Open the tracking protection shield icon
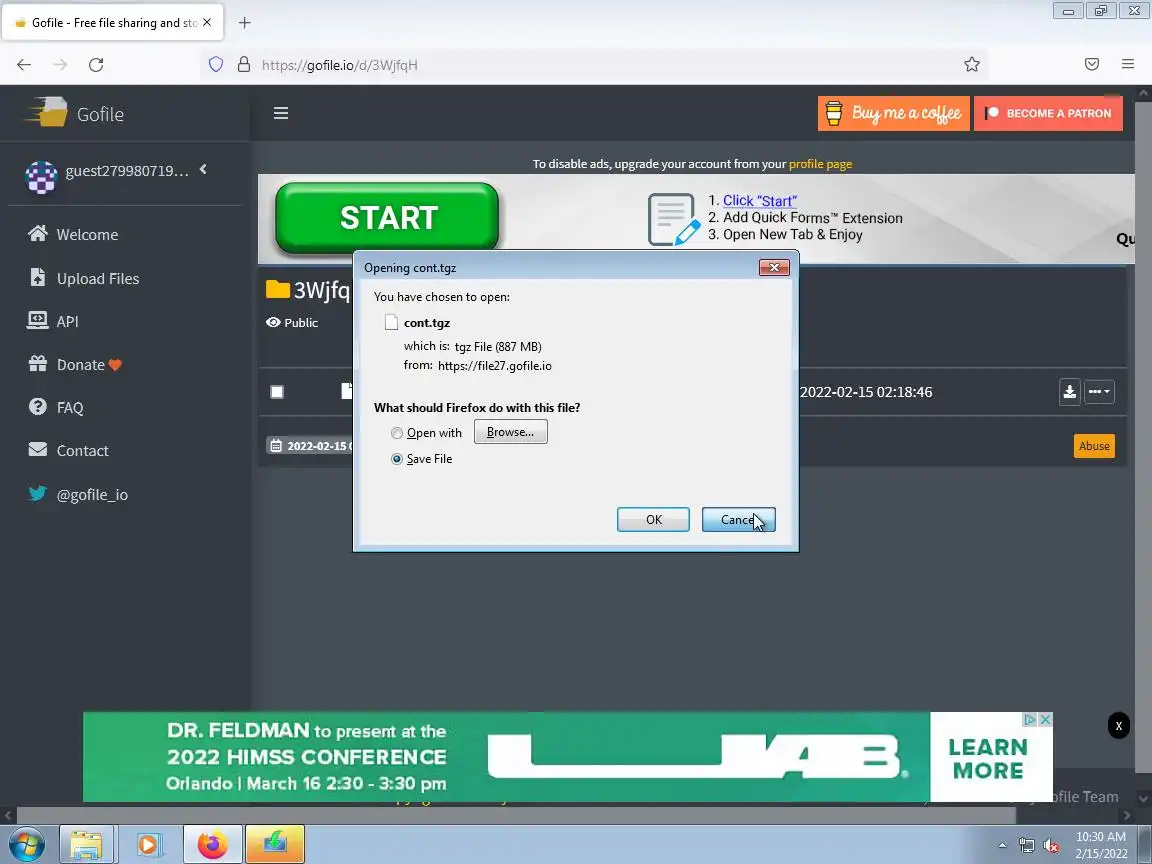This screenshot has width=1152, height=864. pyautogui.click(x=216, y=65)
